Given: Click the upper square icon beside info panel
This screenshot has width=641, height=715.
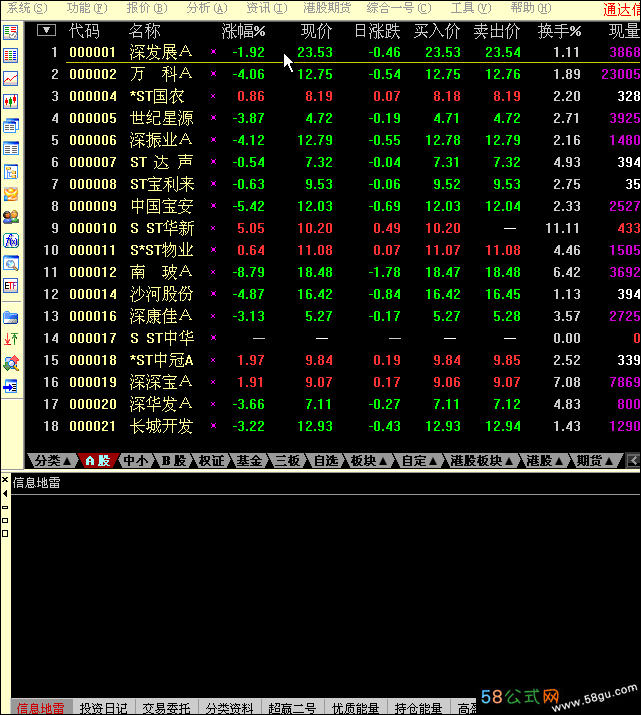Looking at the screenshot, I should [5, 520].
